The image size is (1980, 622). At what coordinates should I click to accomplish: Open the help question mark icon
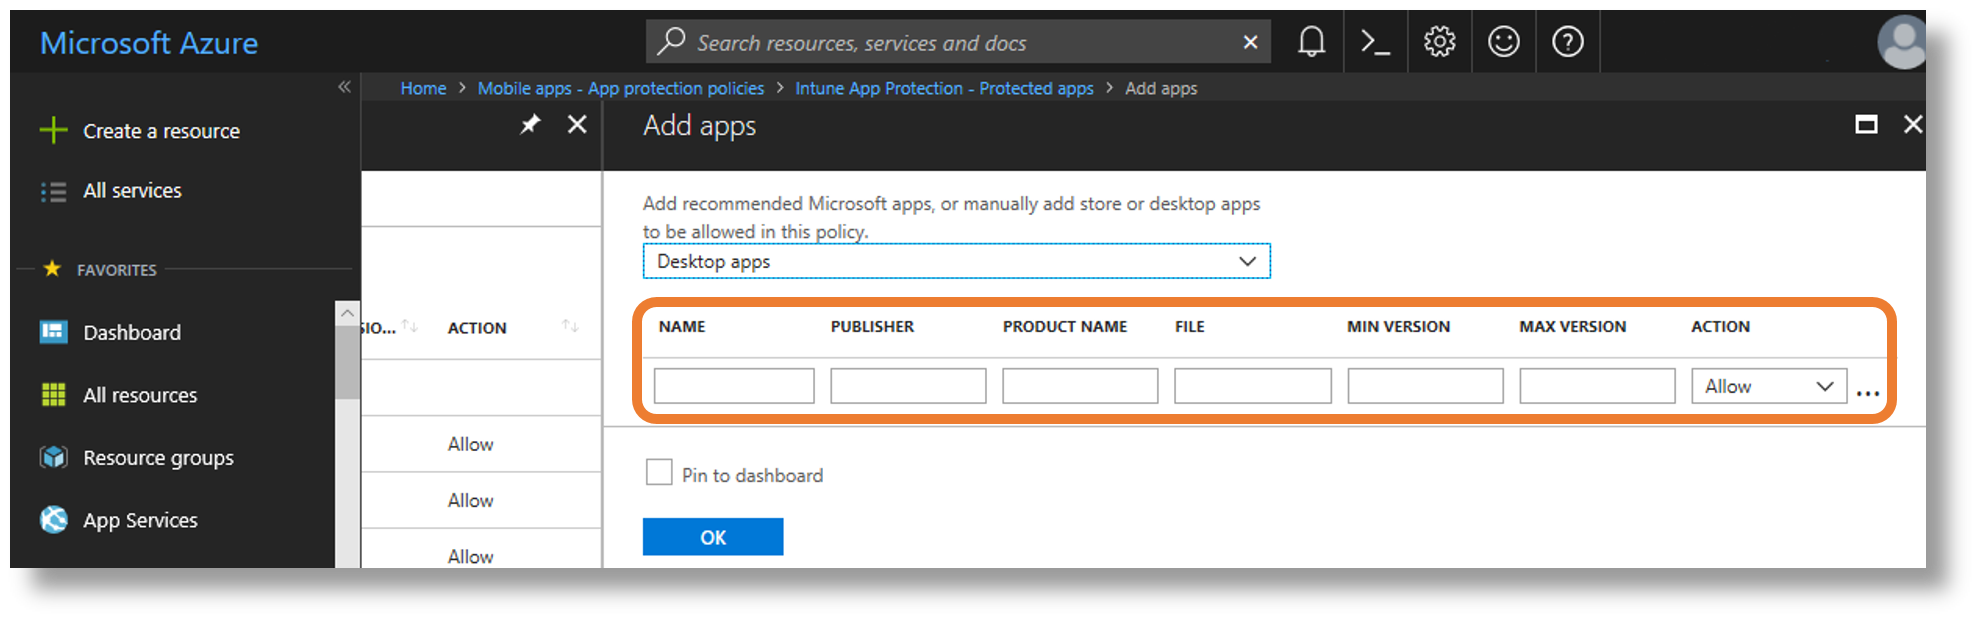[x=1567, y=42]
